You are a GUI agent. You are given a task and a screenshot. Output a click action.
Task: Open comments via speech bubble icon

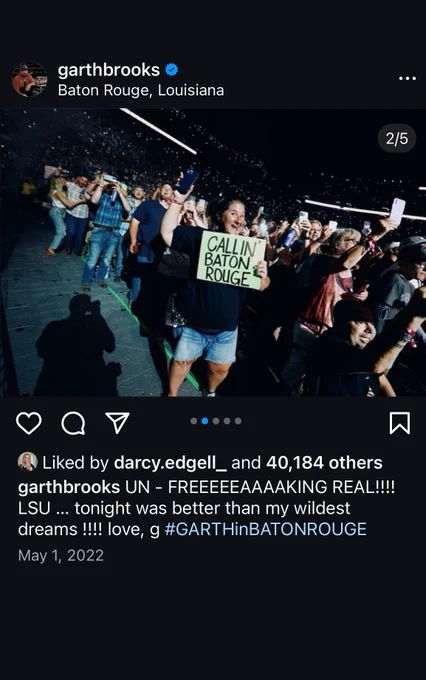coord(73,423)
